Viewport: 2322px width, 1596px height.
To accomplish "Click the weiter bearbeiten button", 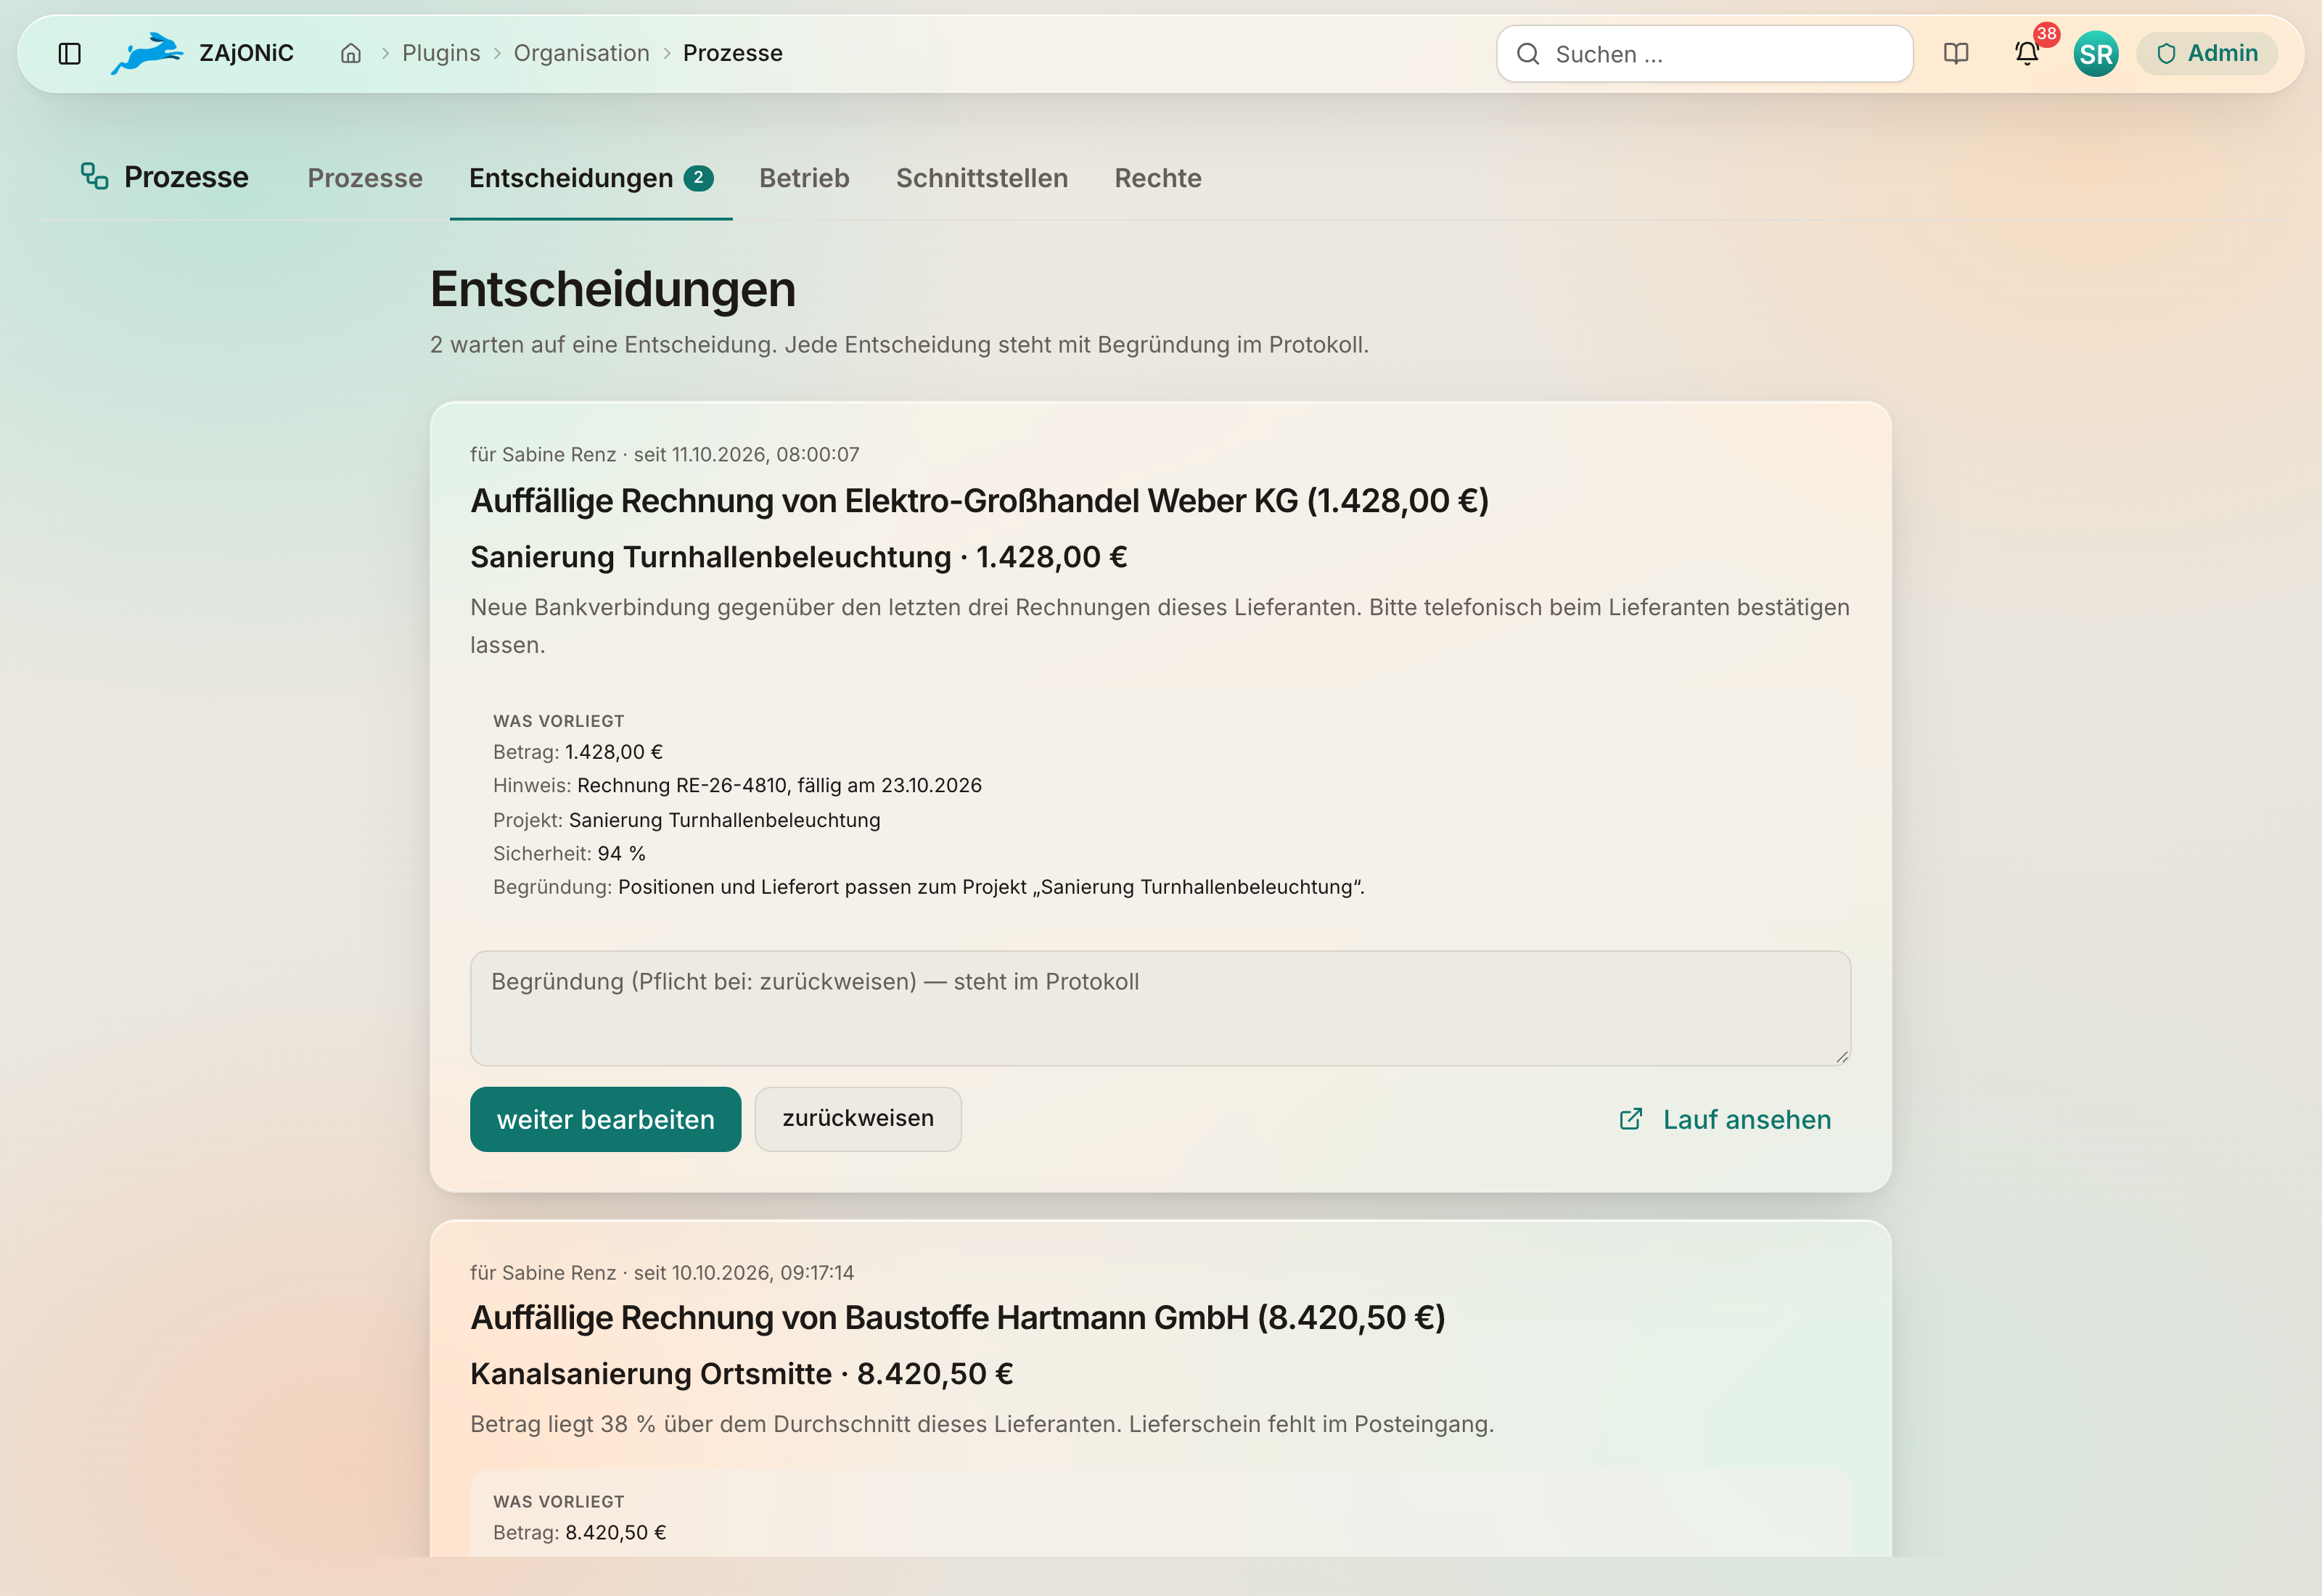I will pos(606,1119).
